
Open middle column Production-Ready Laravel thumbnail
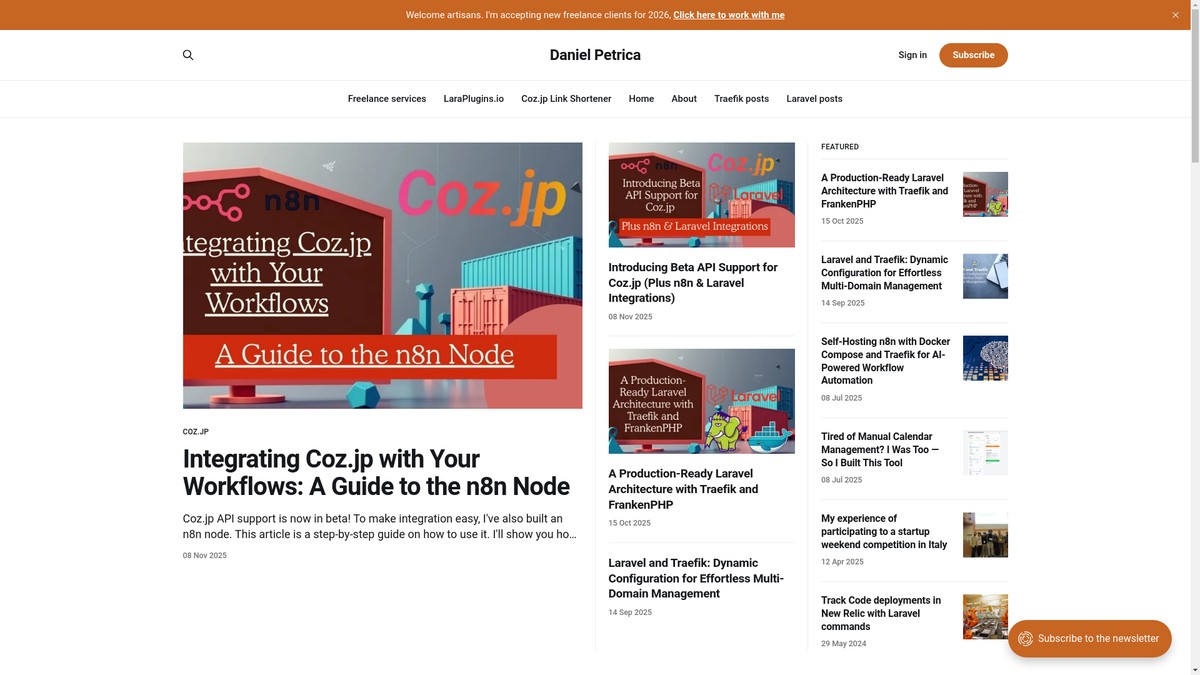click(x=701, y=401)
